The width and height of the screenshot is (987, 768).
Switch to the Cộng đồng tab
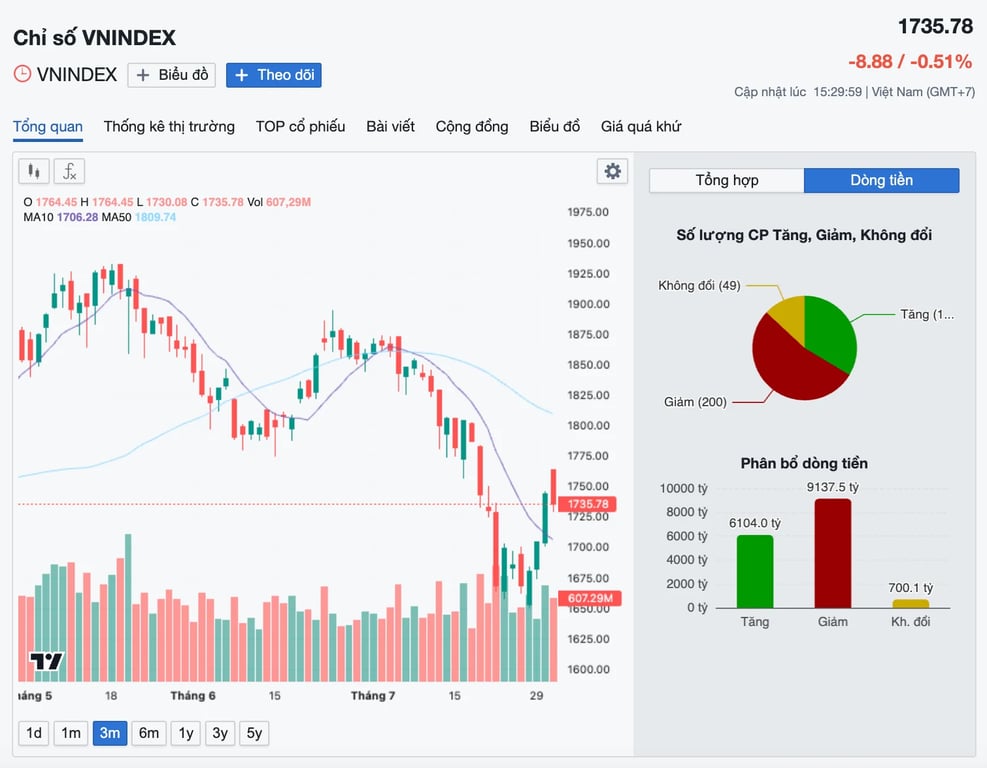click(x=472, y=127)
